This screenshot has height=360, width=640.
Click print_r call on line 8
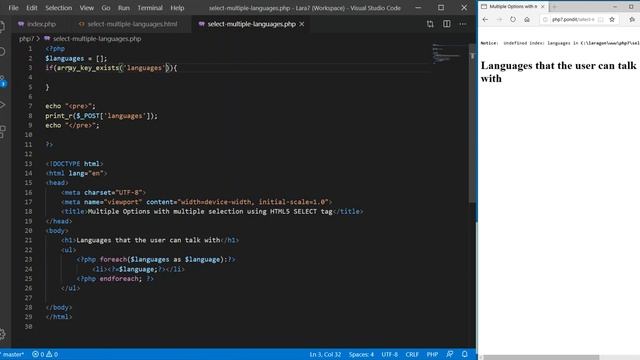coord(59,116)
